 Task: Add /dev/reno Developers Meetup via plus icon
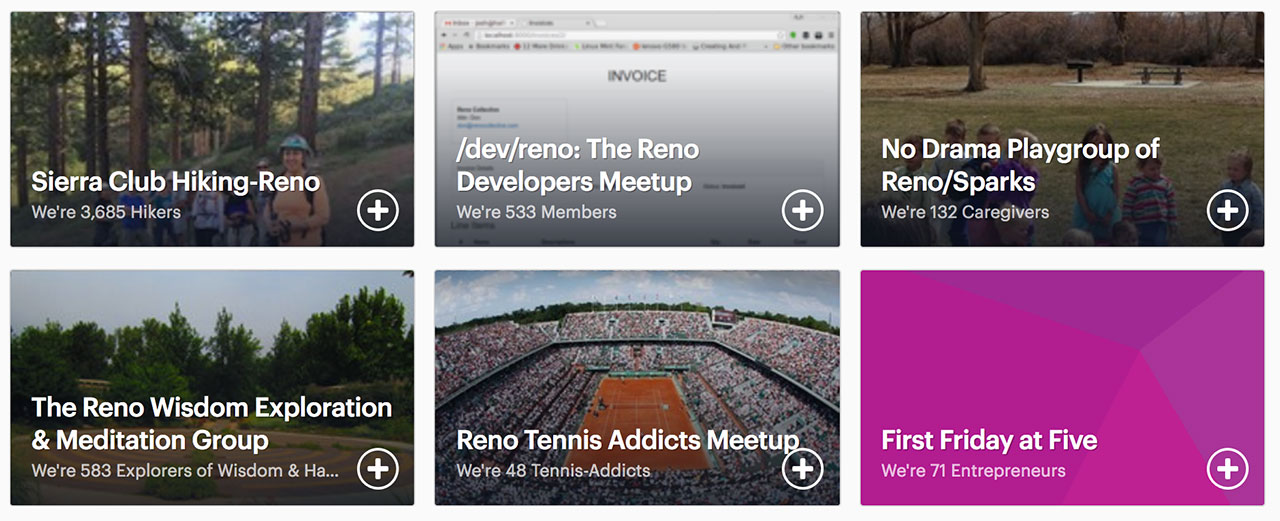pyautogui.click(x=803, y=211)
